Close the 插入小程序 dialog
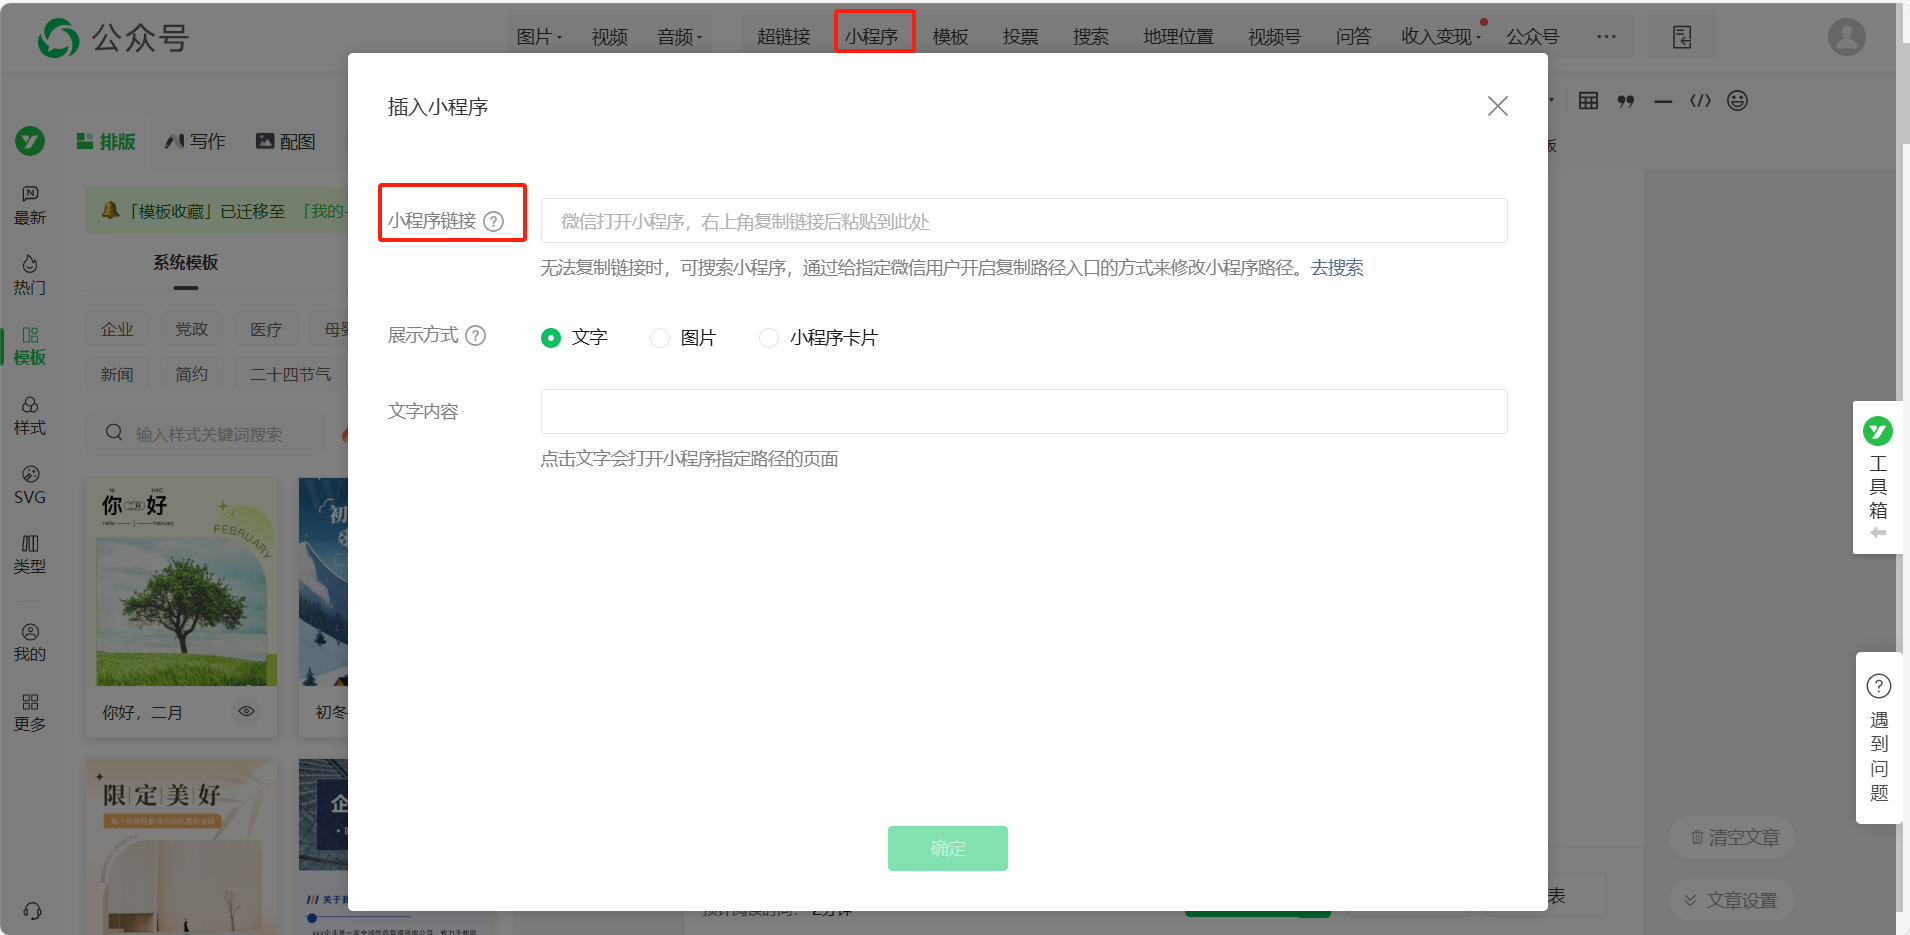The width and height of the screenshot is (1910, 935). pyautogui.click(x=1497, y=106)
